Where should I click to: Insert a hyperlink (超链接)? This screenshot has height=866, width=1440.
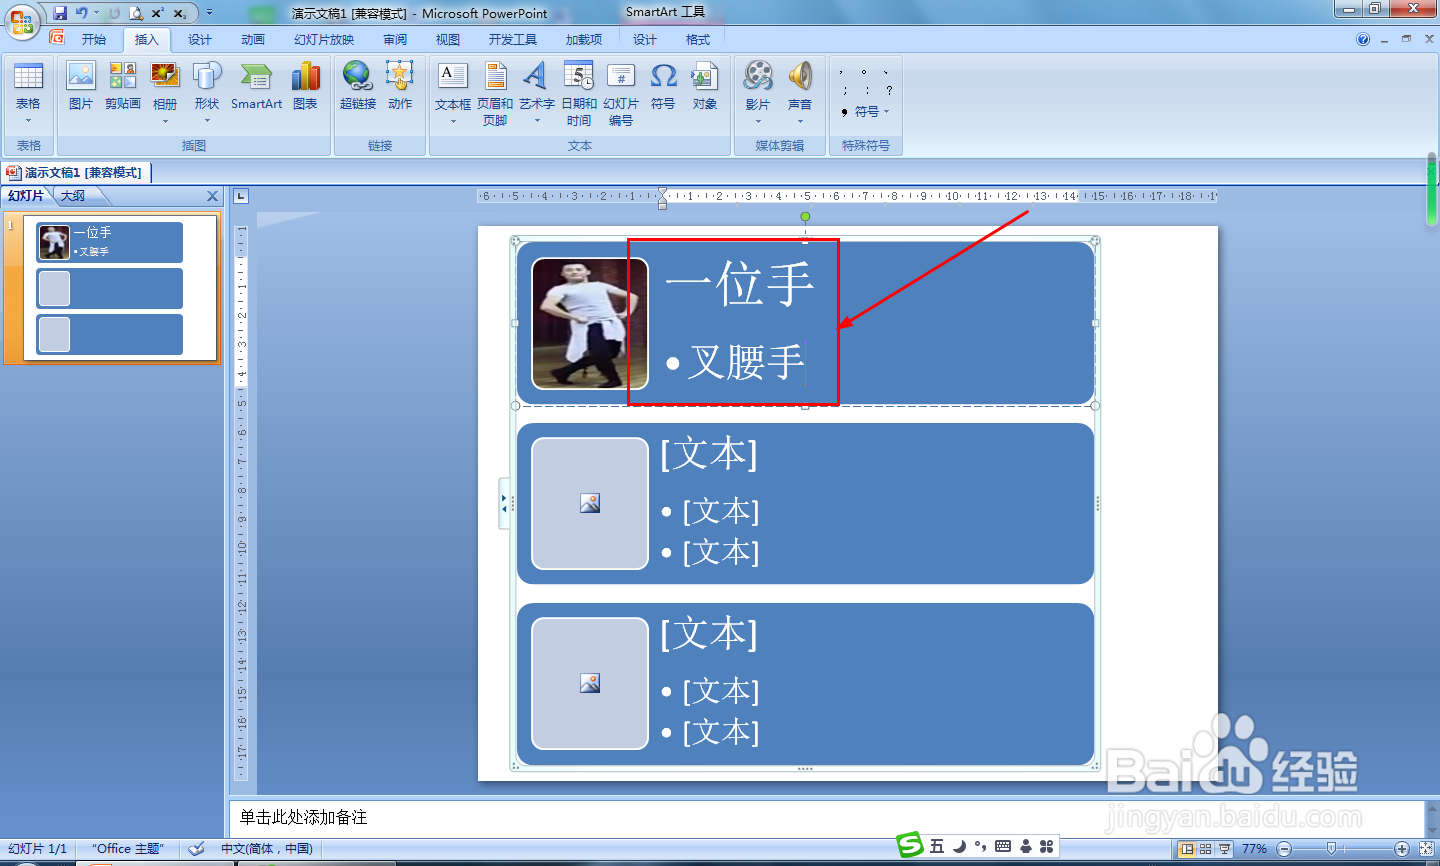click(x=358, y=86)
